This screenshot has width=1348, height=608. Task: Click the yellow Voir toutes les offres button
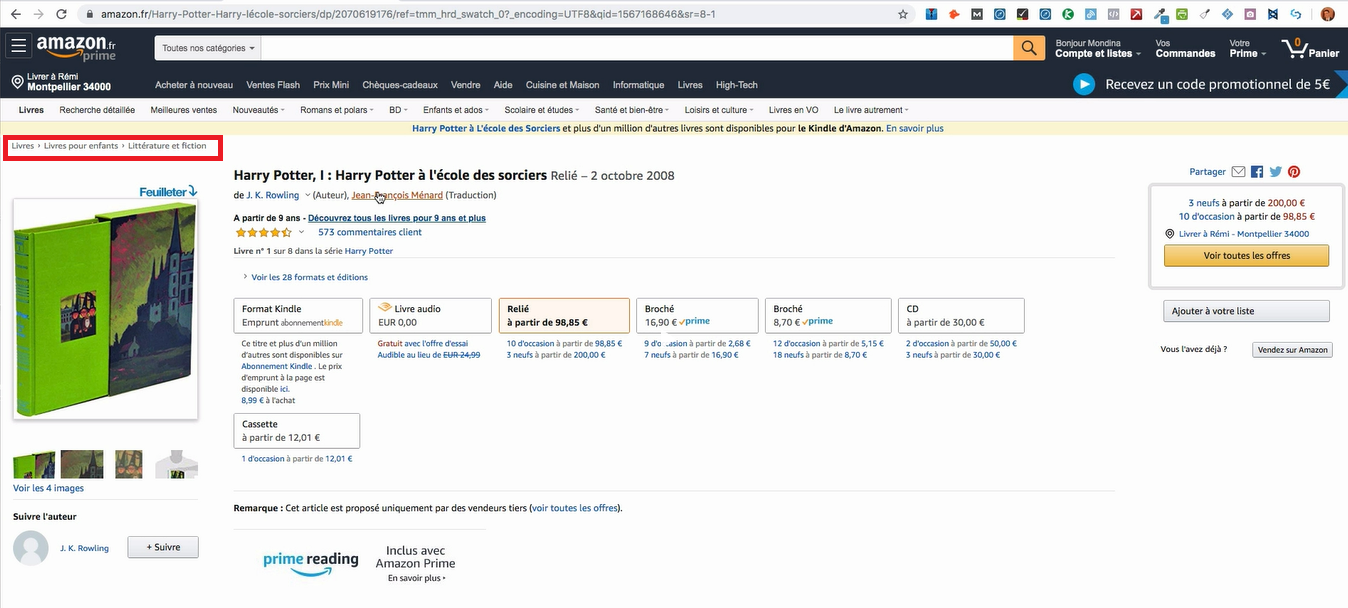tap(1246, 256)
